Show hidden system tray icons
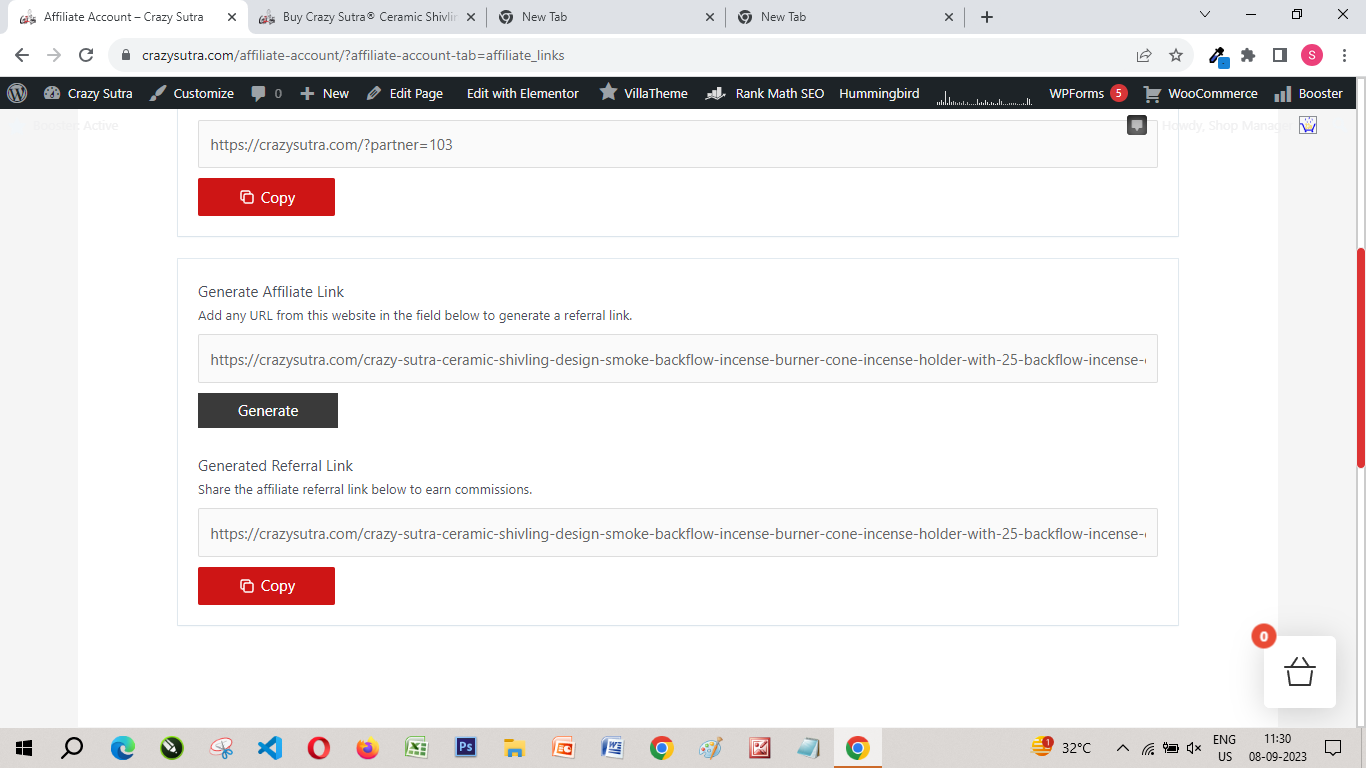1366x768 pixels. (1122, 748)
